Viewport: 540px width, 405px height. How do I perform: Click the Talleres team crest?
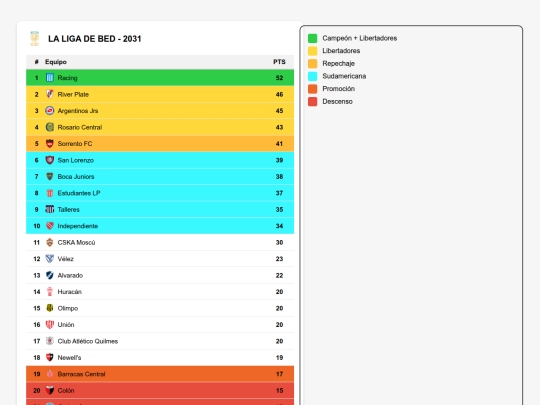pos(50,209)
